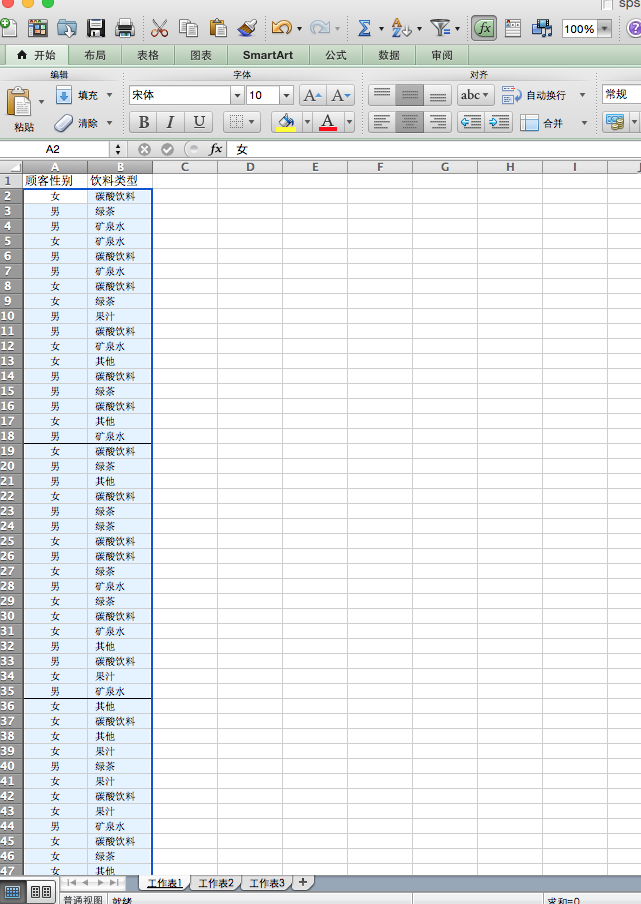The width and height of the screenshot is (641, 904).
Task: Toggle Underline formatting button
Action: (x=199, y=122)
